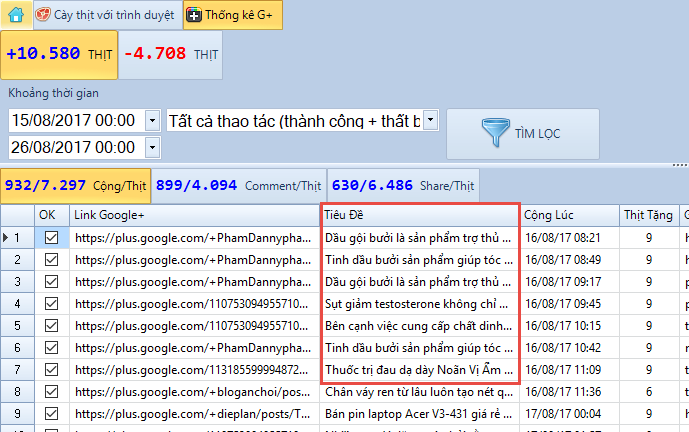
Task: Click the funnel filter icon
Action: point(495,132)
